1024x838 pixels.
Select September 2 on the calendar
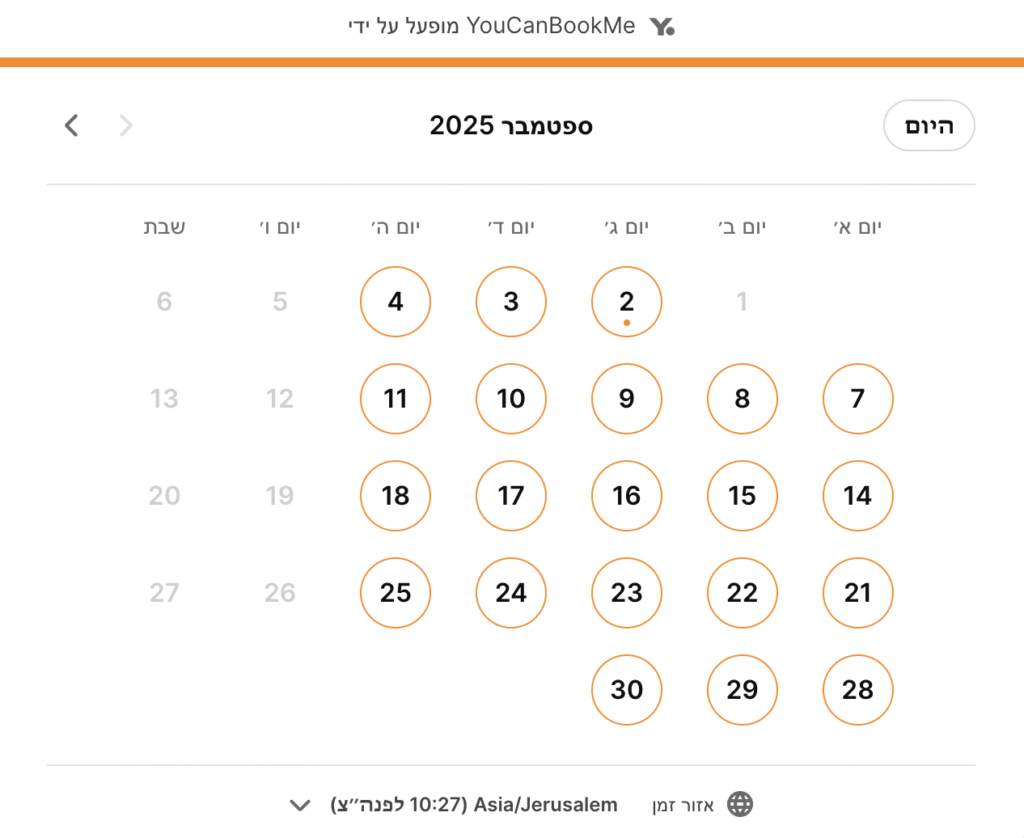627,301
